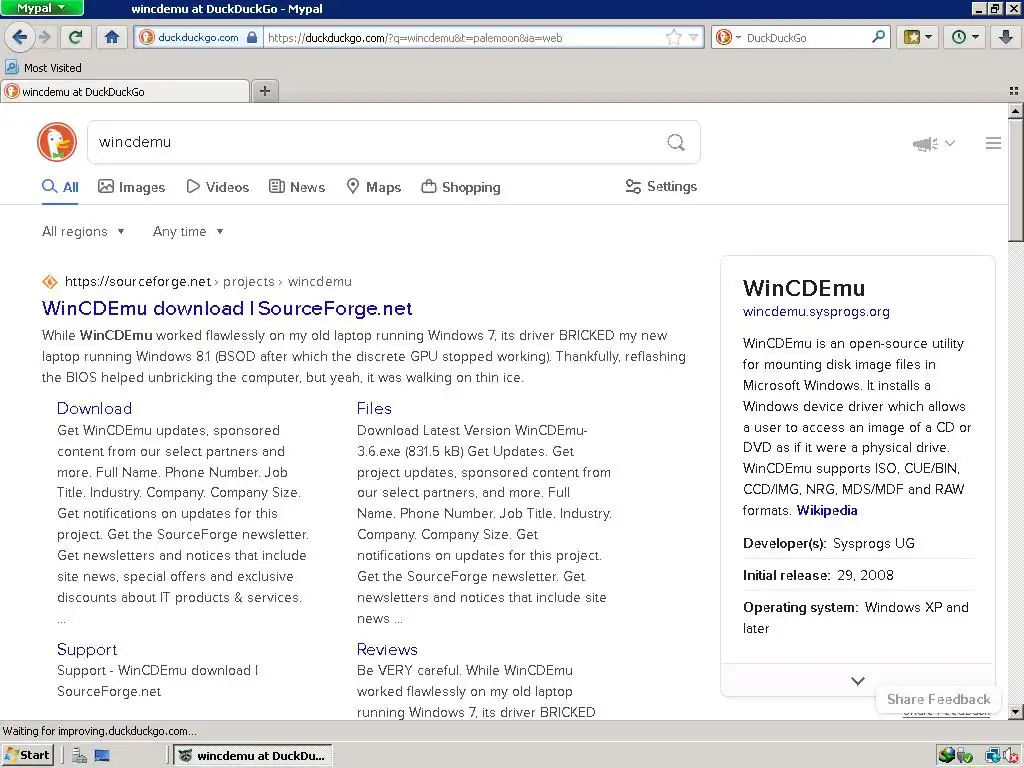Open the Windows Start menu
Screen dimensions: 1024x768
pyautogui.click(x=27, y=755)
